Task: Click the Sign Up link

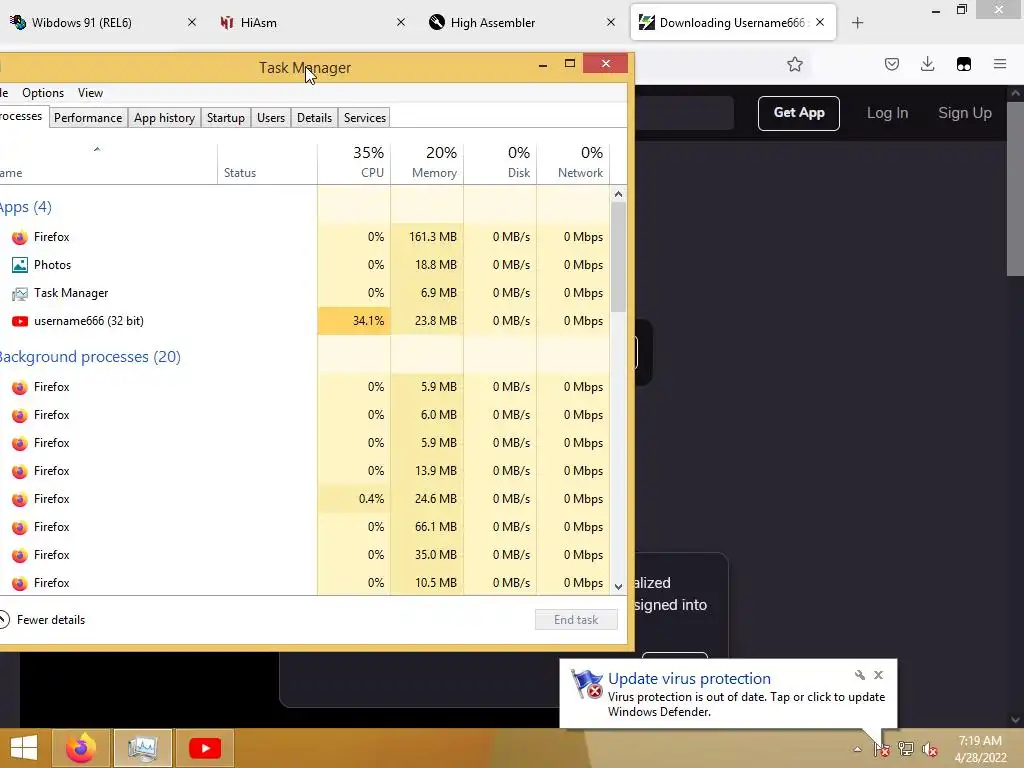Action: (965, 113)
